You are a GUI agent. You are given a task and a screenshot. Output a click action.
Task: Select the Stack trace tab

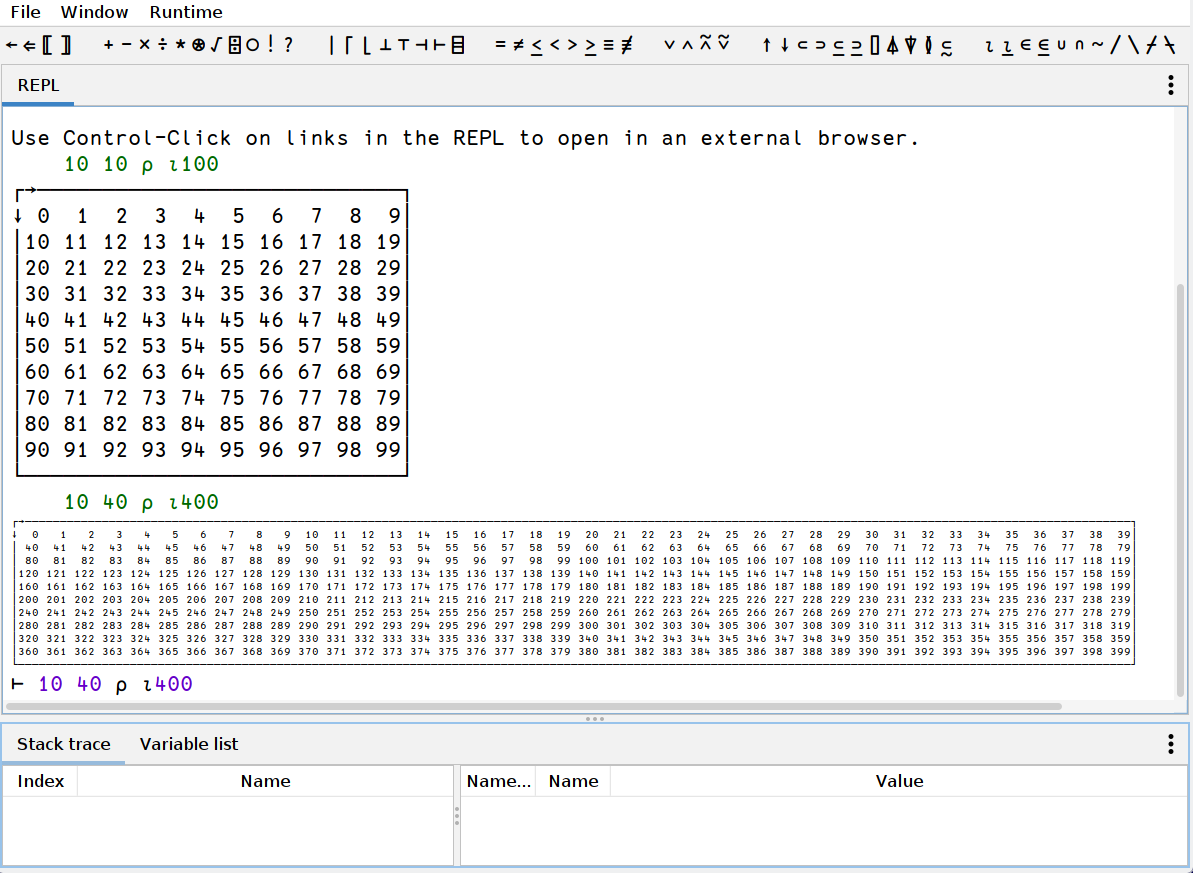[63, 744]
